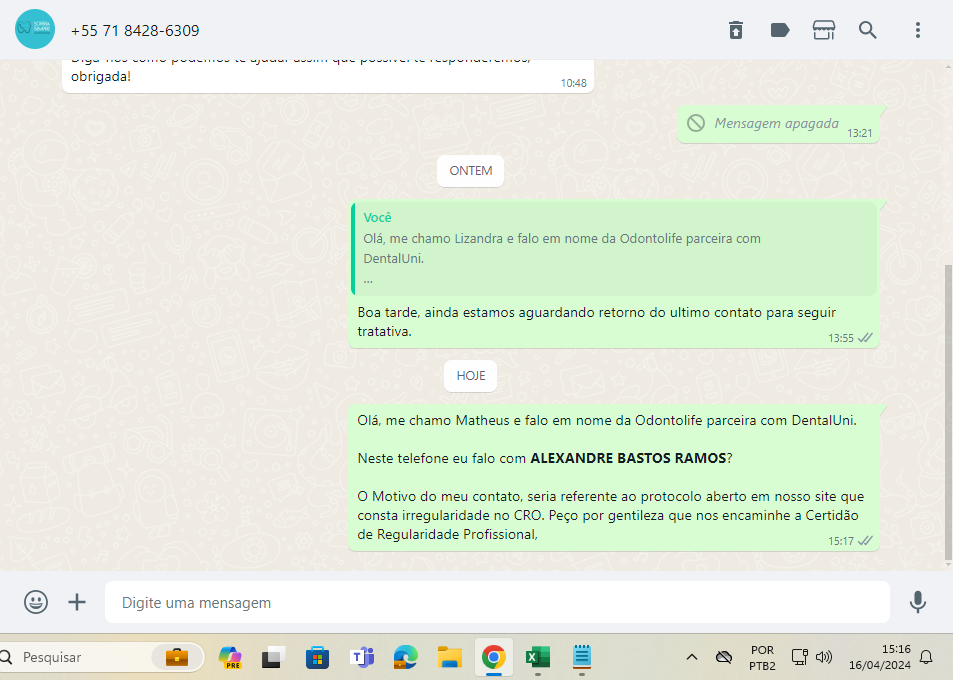Search within this conversation
The image size is (953, 680).
(x=867, y=30)
